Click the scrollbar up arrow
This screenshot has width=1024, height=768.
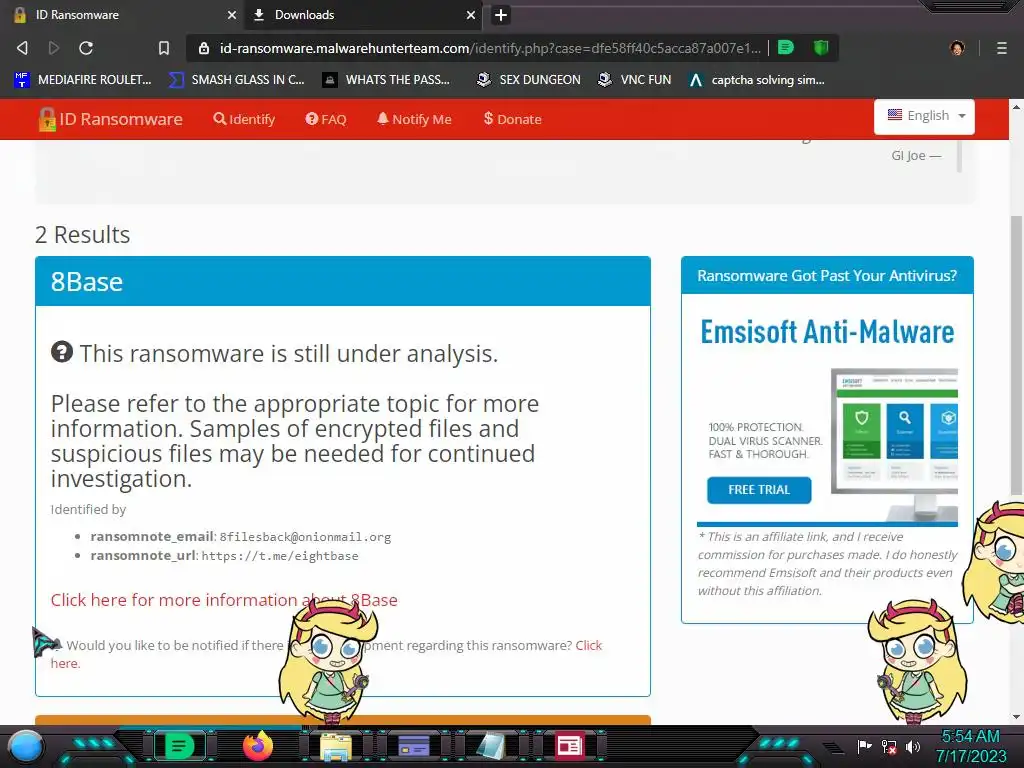coord(1016,106)
